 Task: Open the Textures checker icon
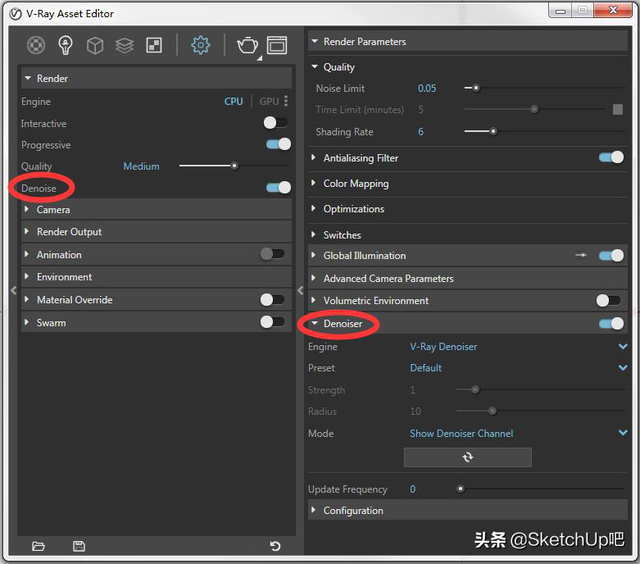pos(154,45)
